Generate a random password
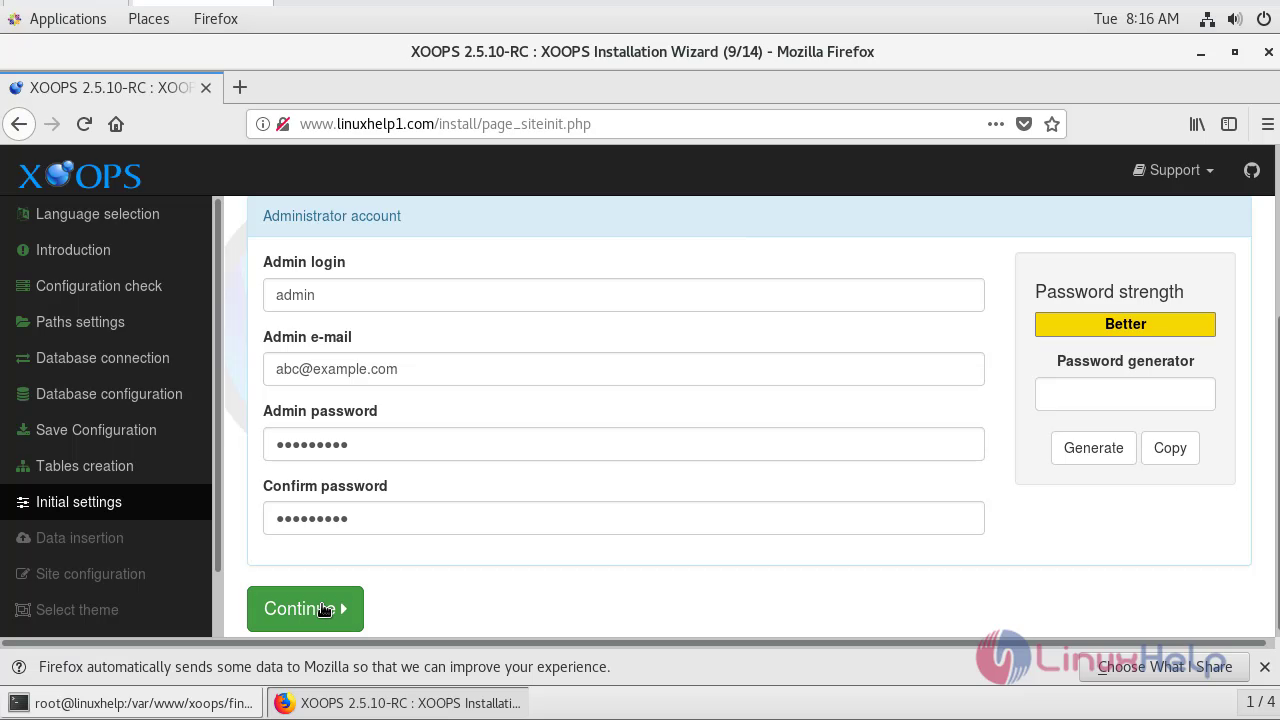Viewport: 1280px width, 720px height. (x=1093, y=448)
